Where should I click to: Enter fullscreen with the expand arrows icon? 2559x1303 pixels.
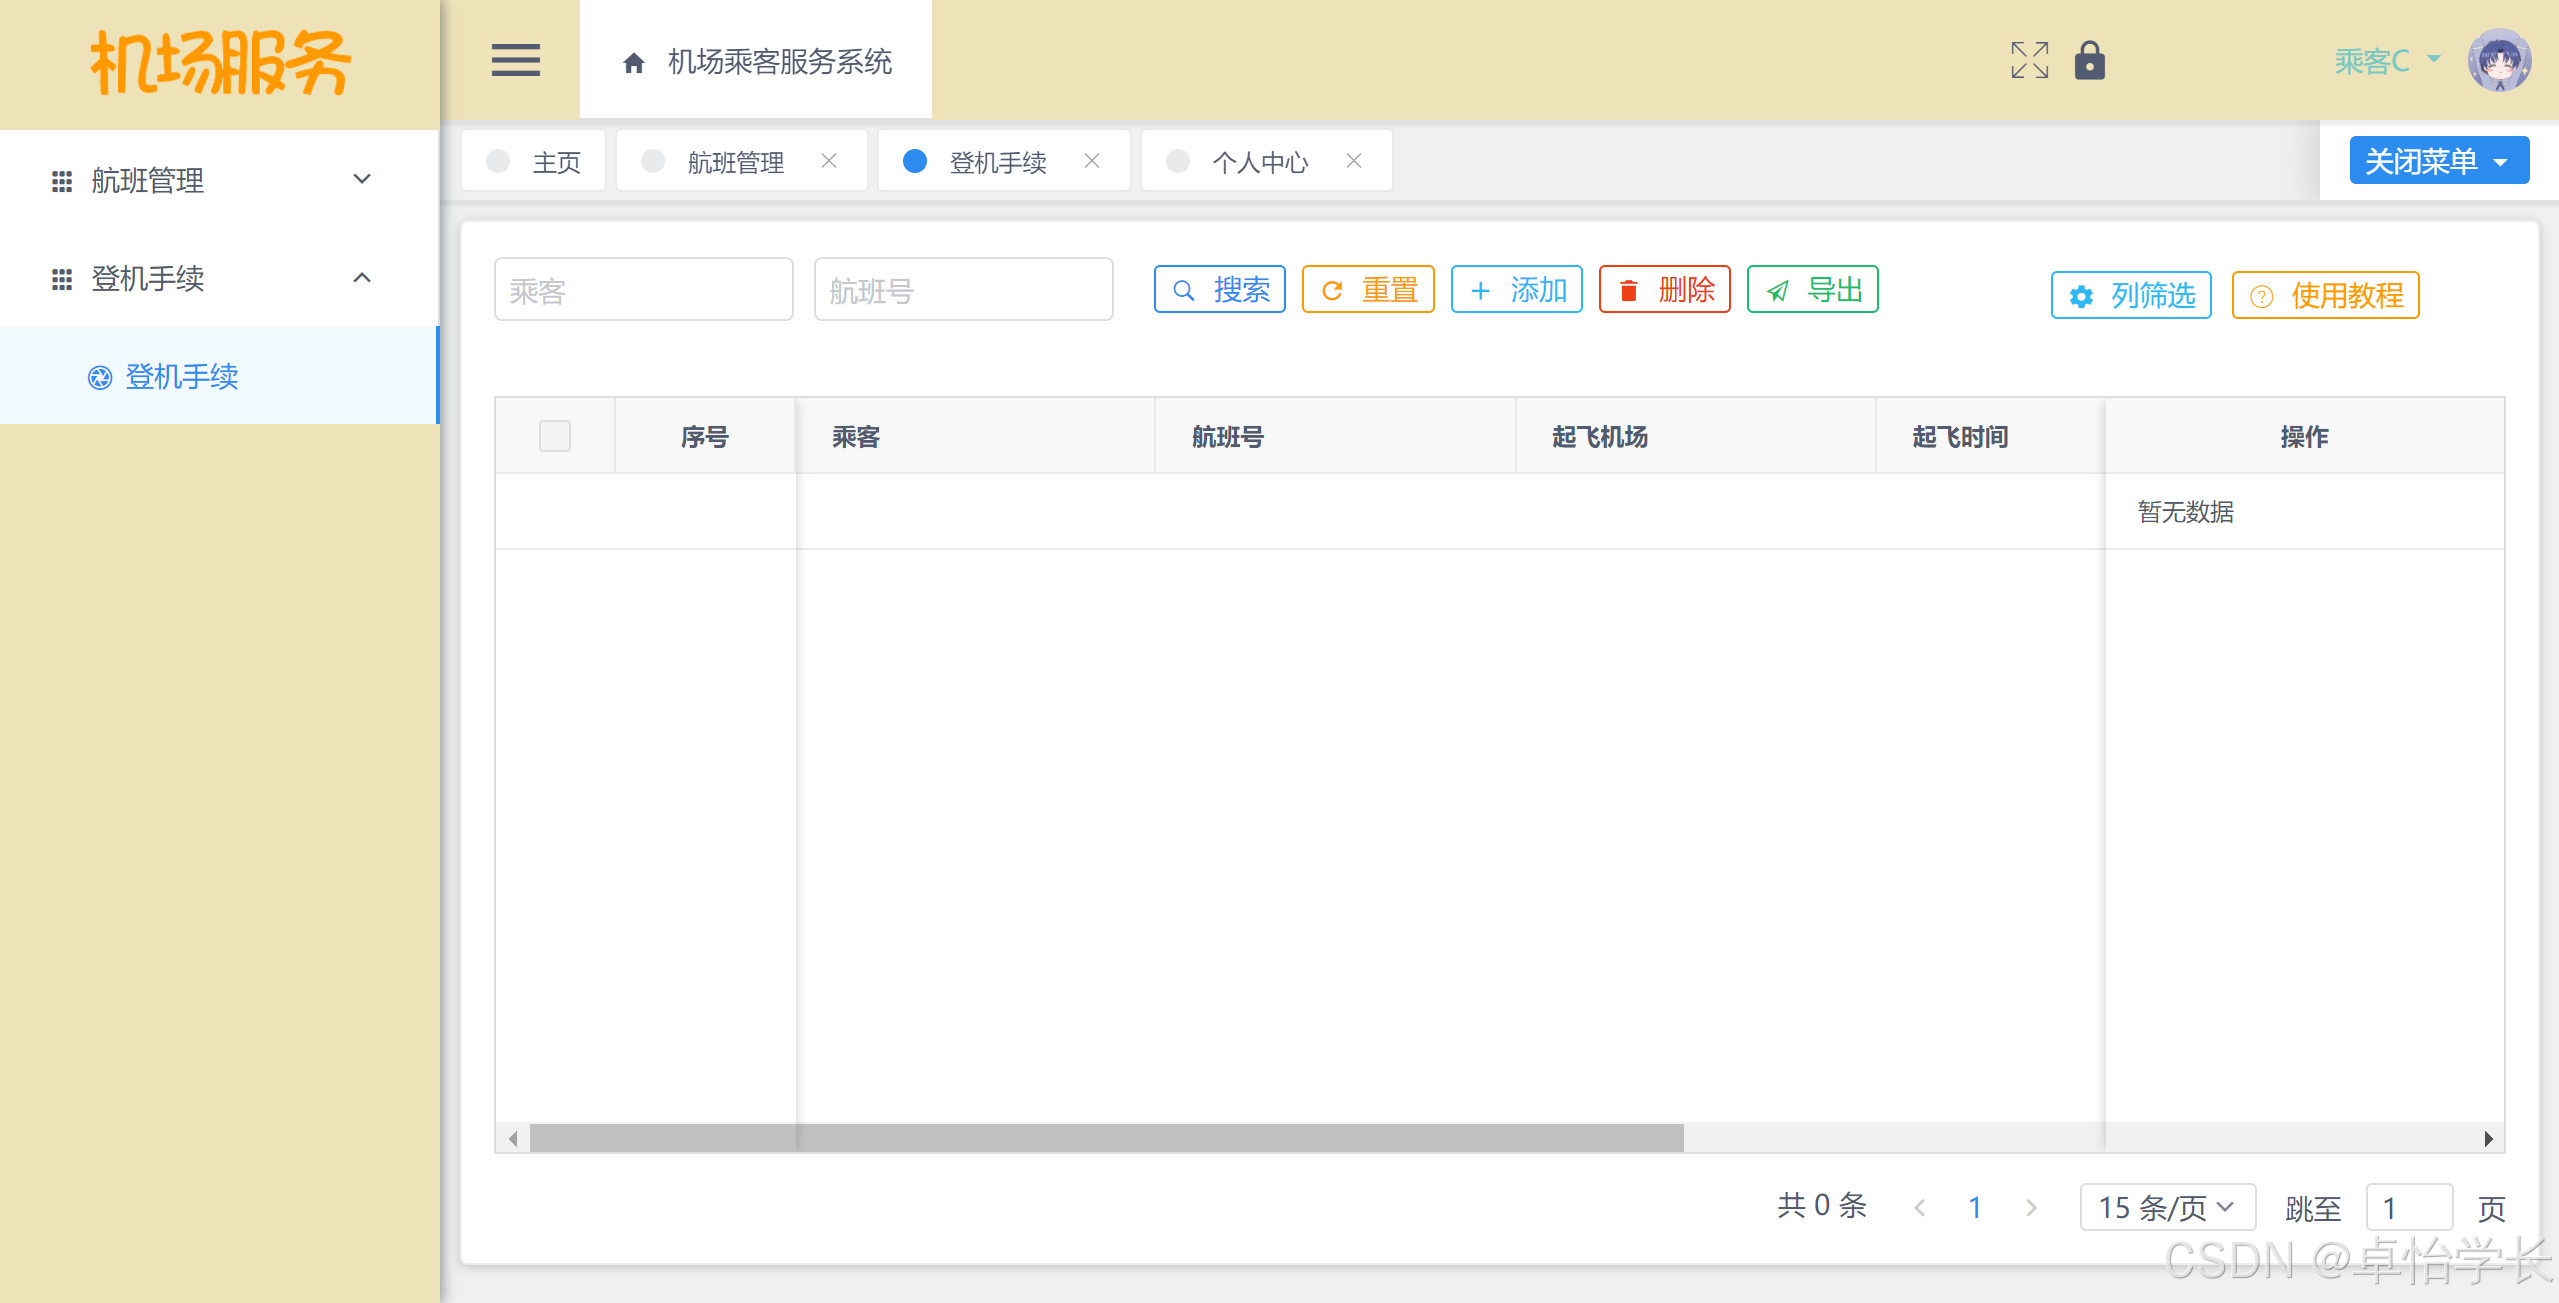click(x=2029, y=60)
